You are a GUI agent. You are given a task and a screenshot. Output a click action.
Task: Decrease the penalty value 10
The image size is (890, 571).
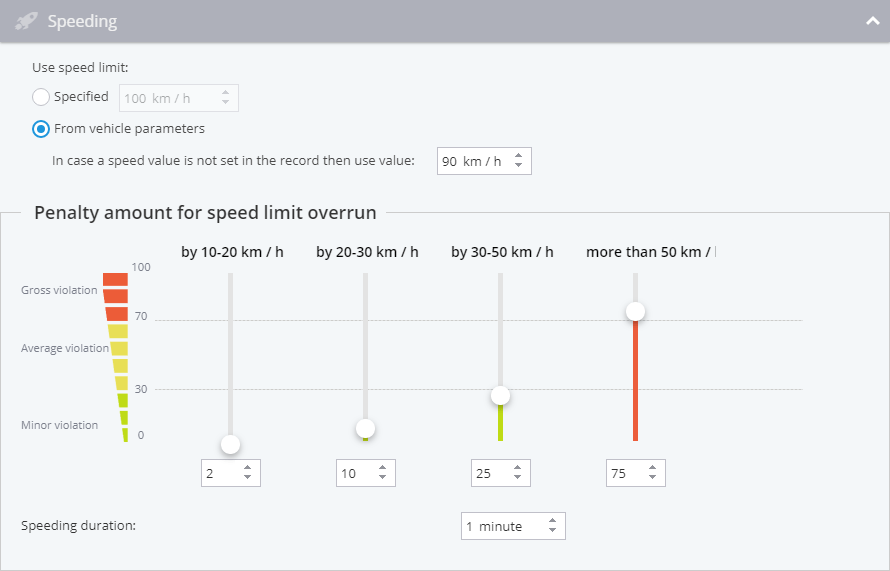pos(383,477)
